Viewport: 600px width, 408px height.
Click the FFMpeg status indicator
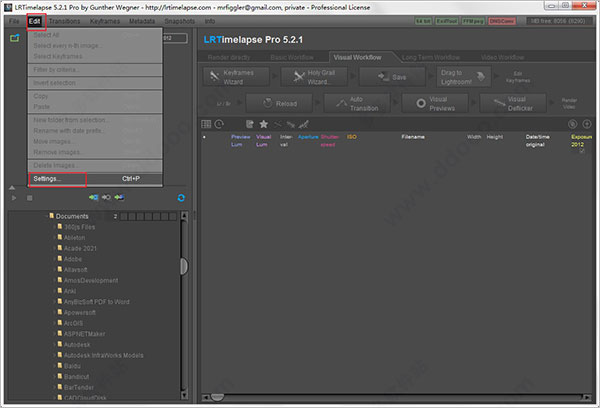point(473,21)
